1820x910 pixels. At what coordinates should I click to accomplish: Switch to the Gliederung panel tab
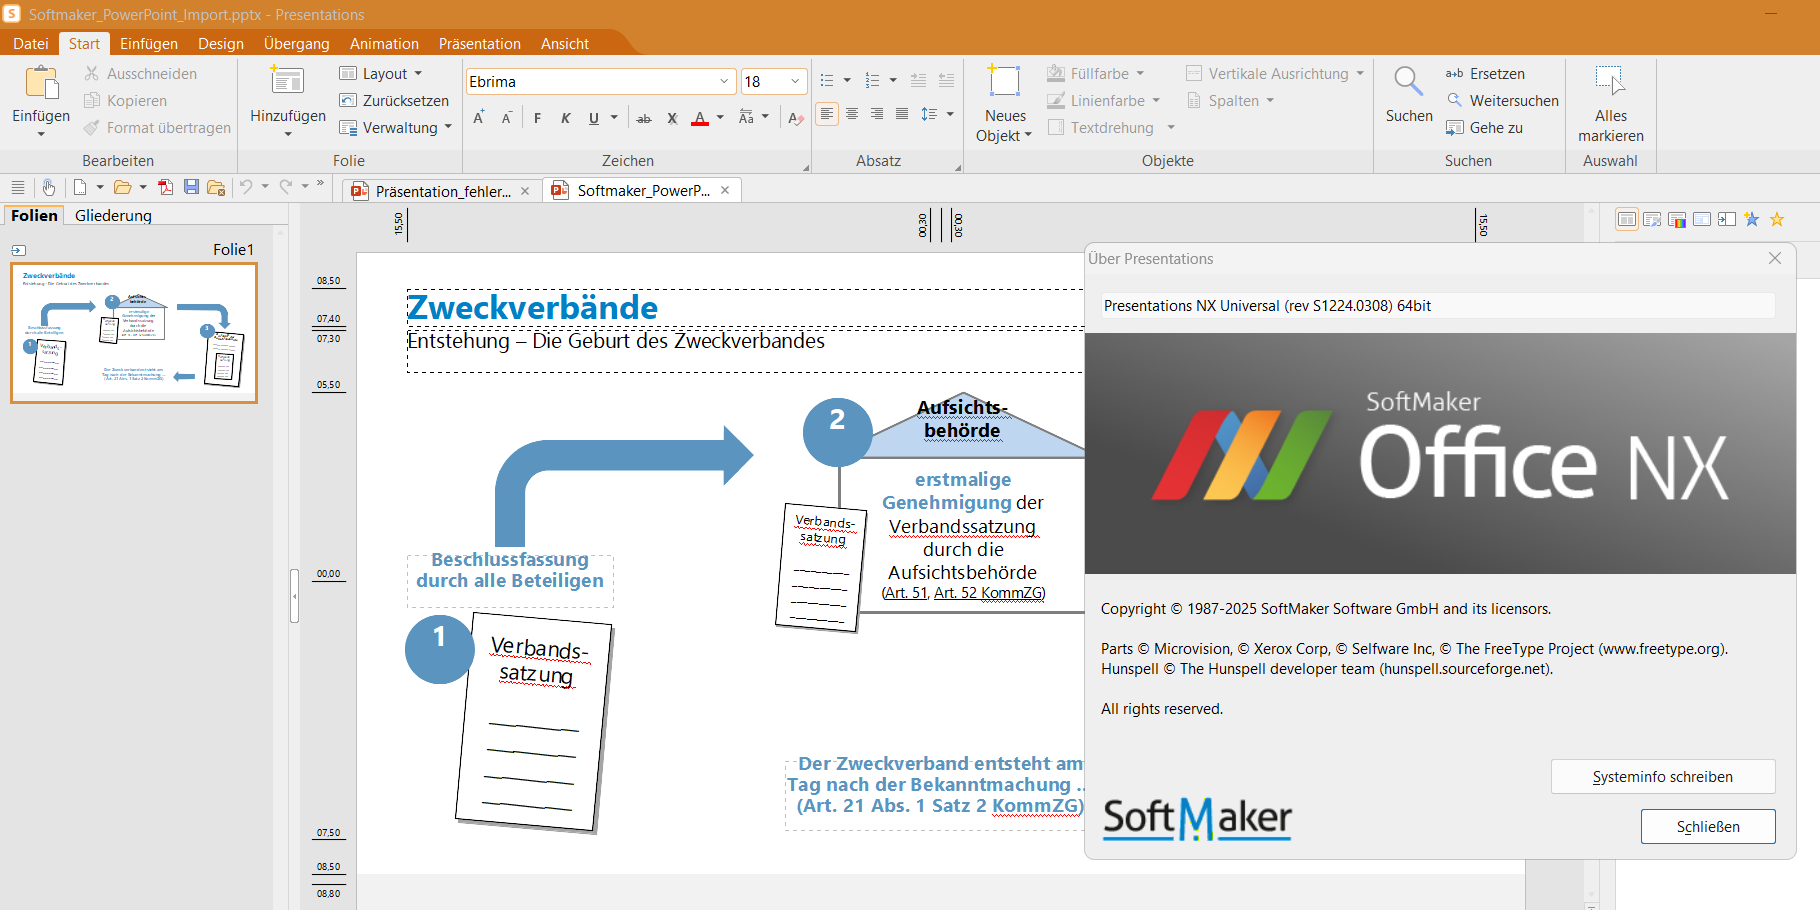113,216
